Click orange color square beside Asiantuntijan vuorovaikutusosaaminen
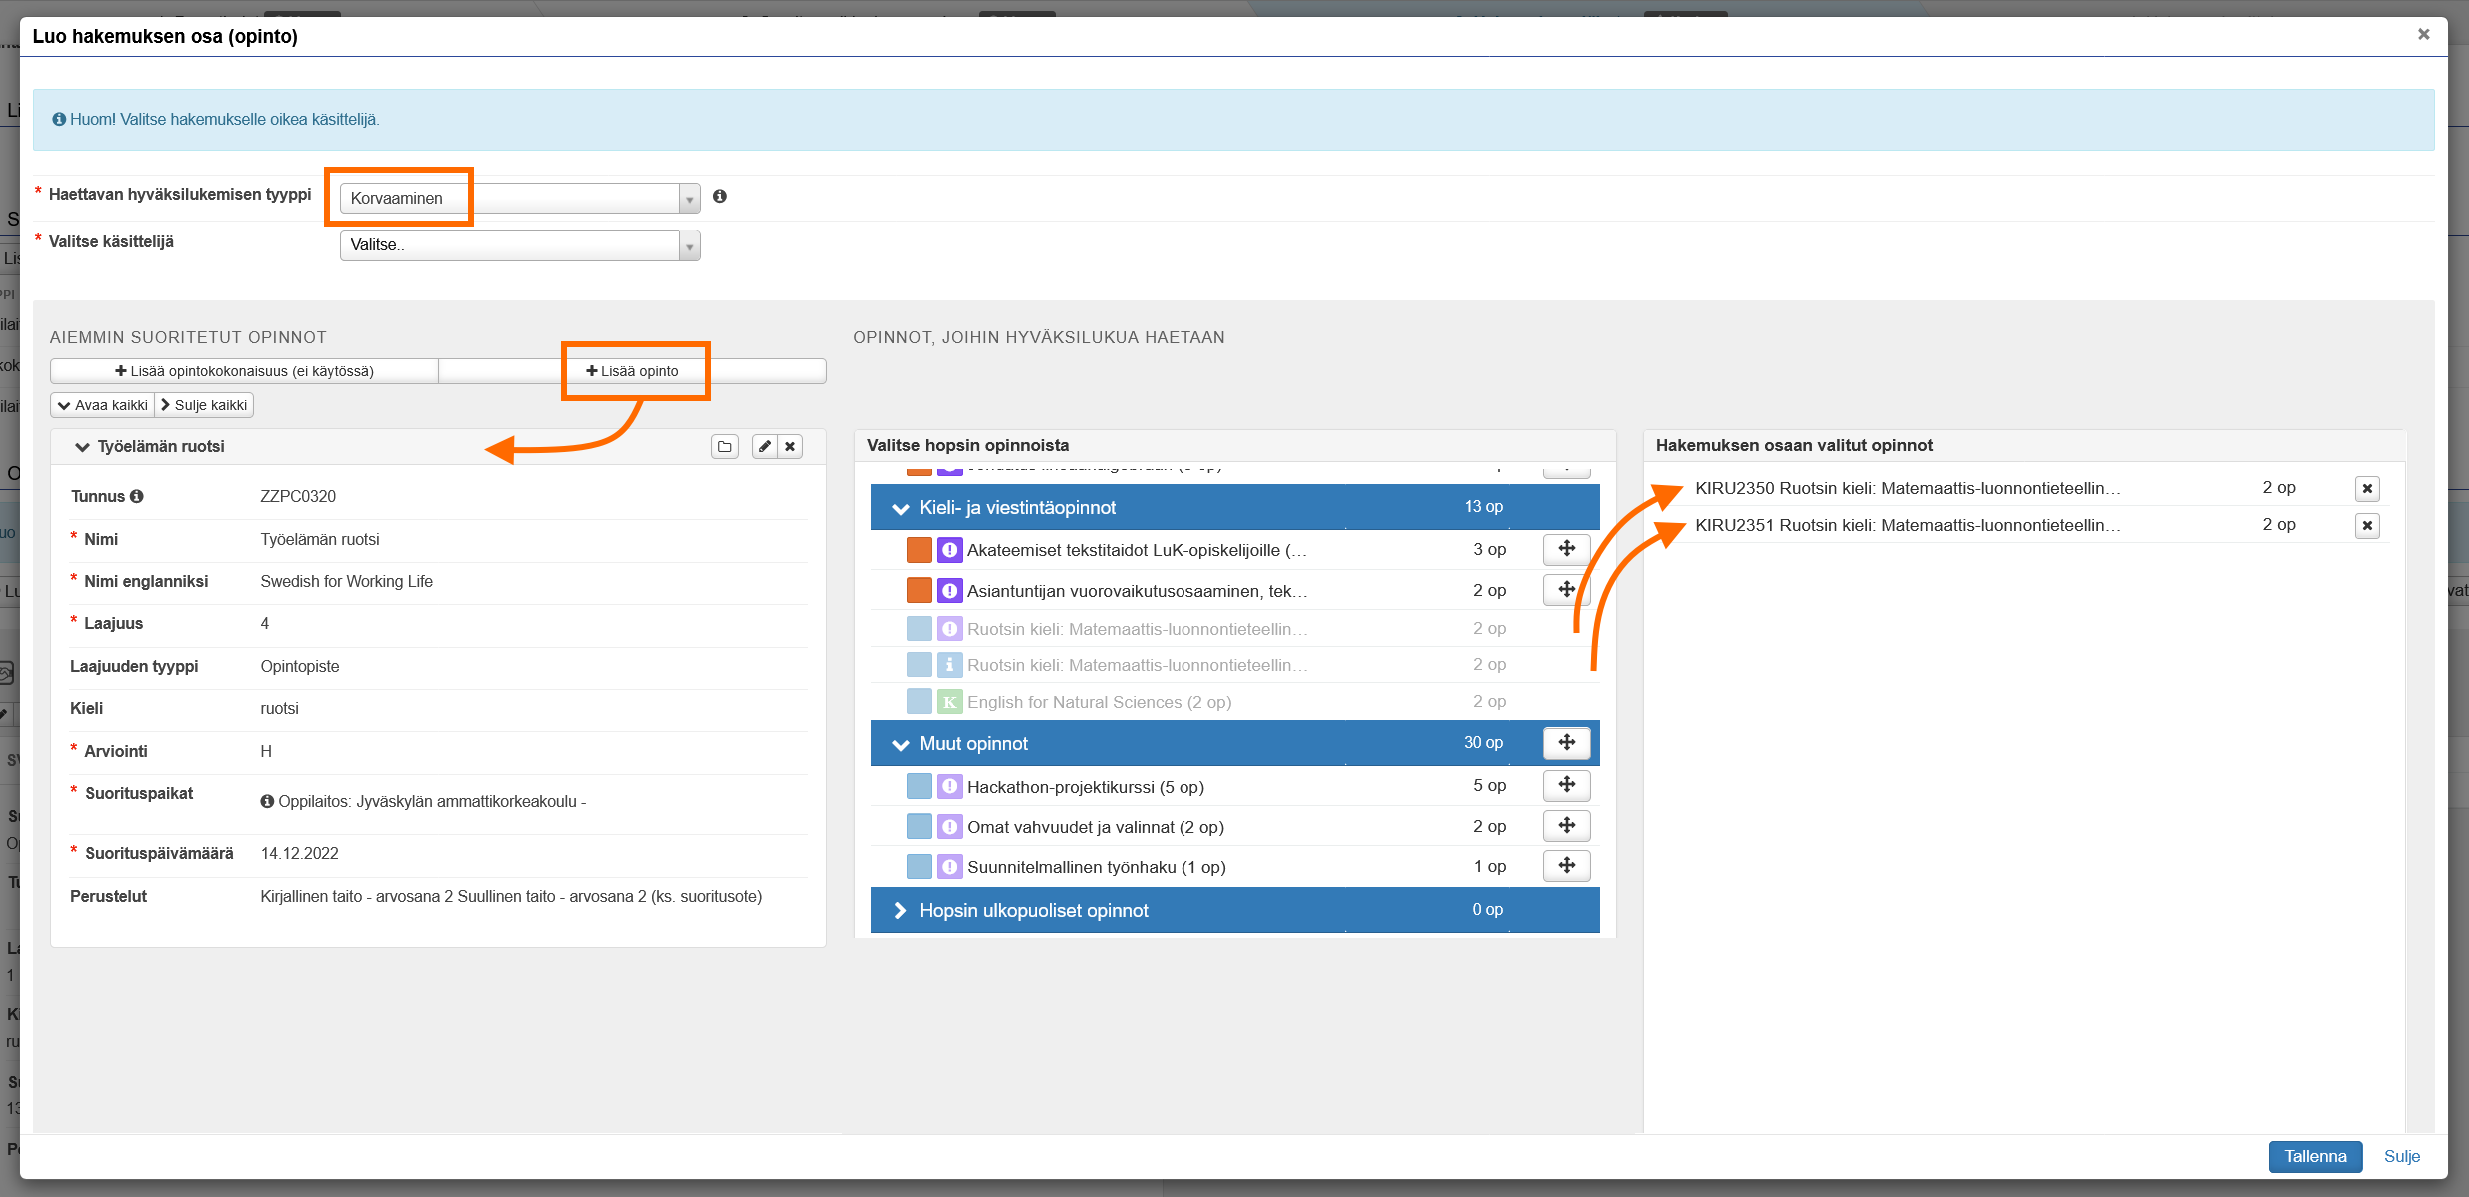This screenshot has height=1197, width=2469. click(918, 591)
